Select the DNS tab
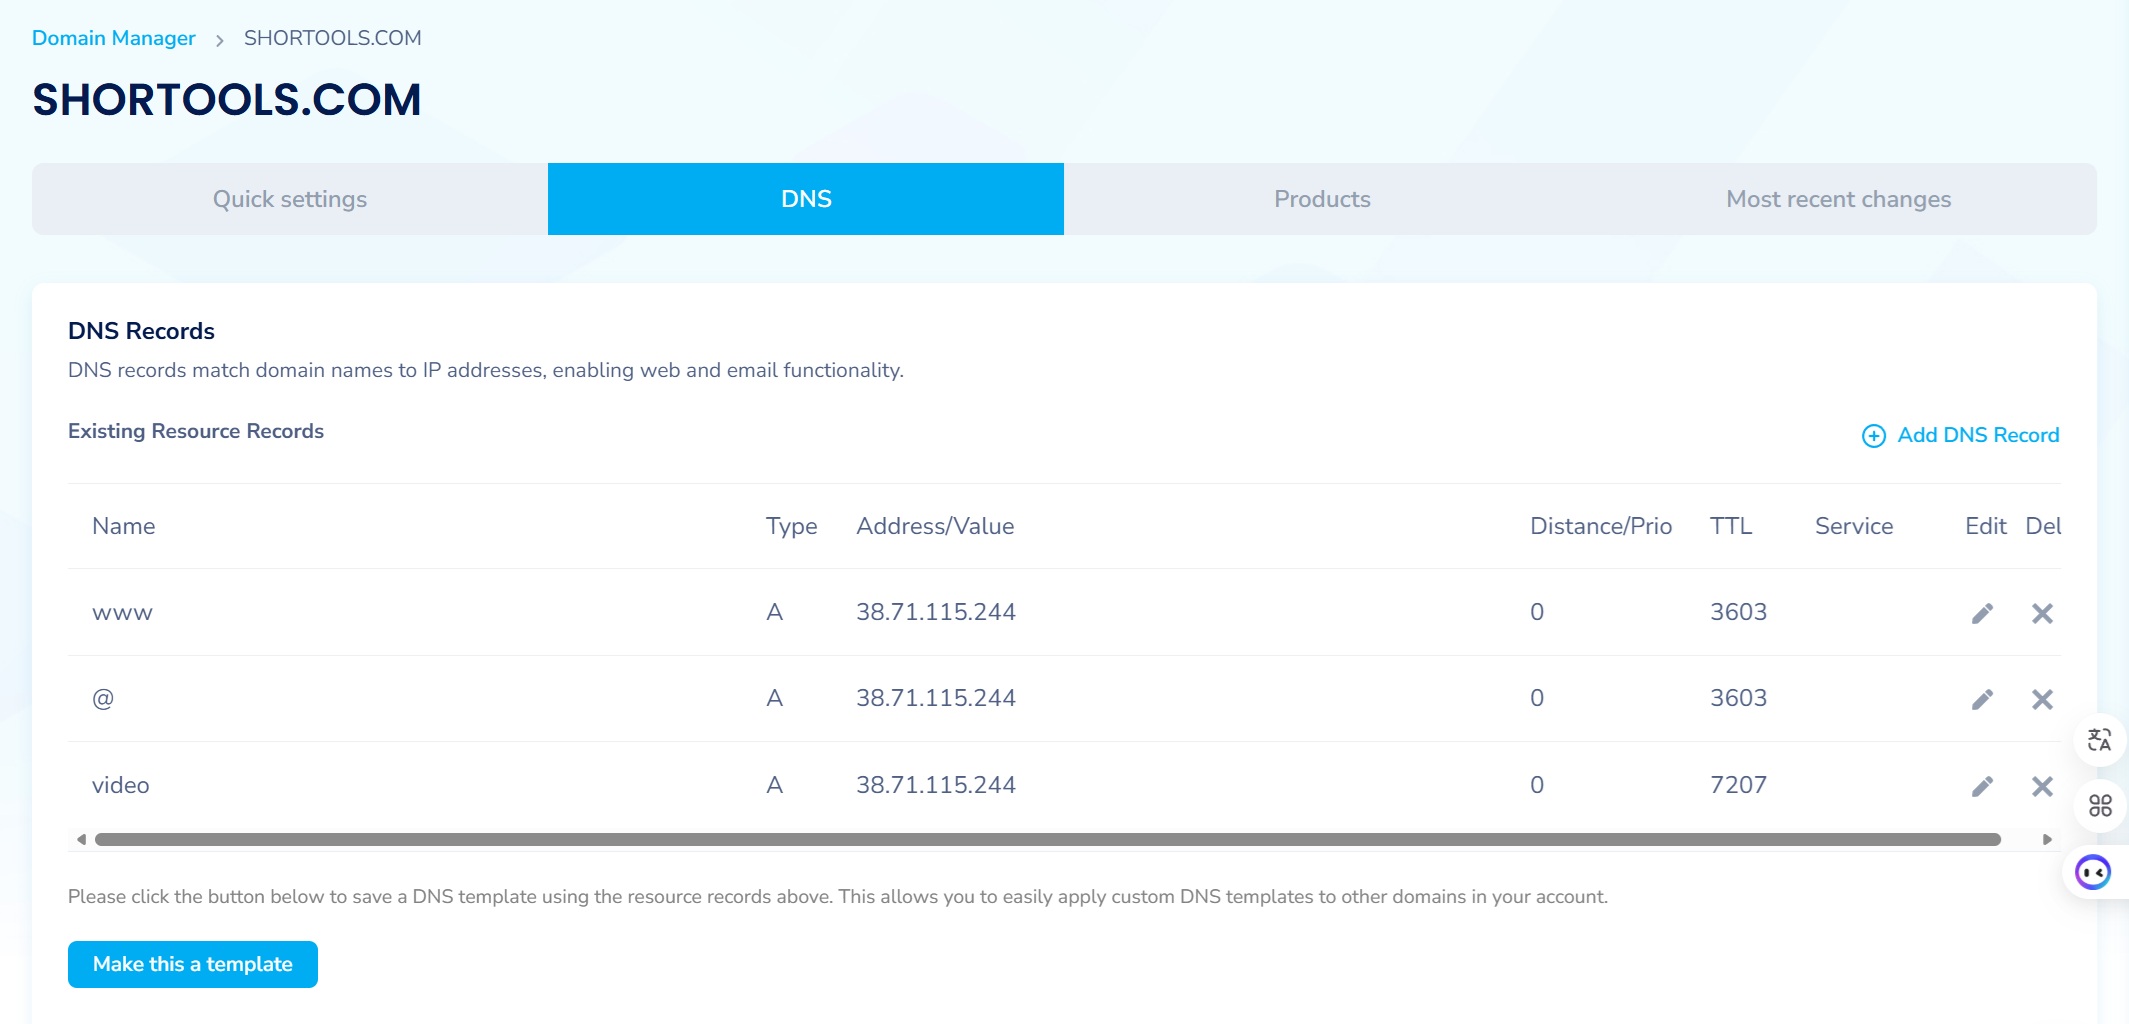 [806, 199]
